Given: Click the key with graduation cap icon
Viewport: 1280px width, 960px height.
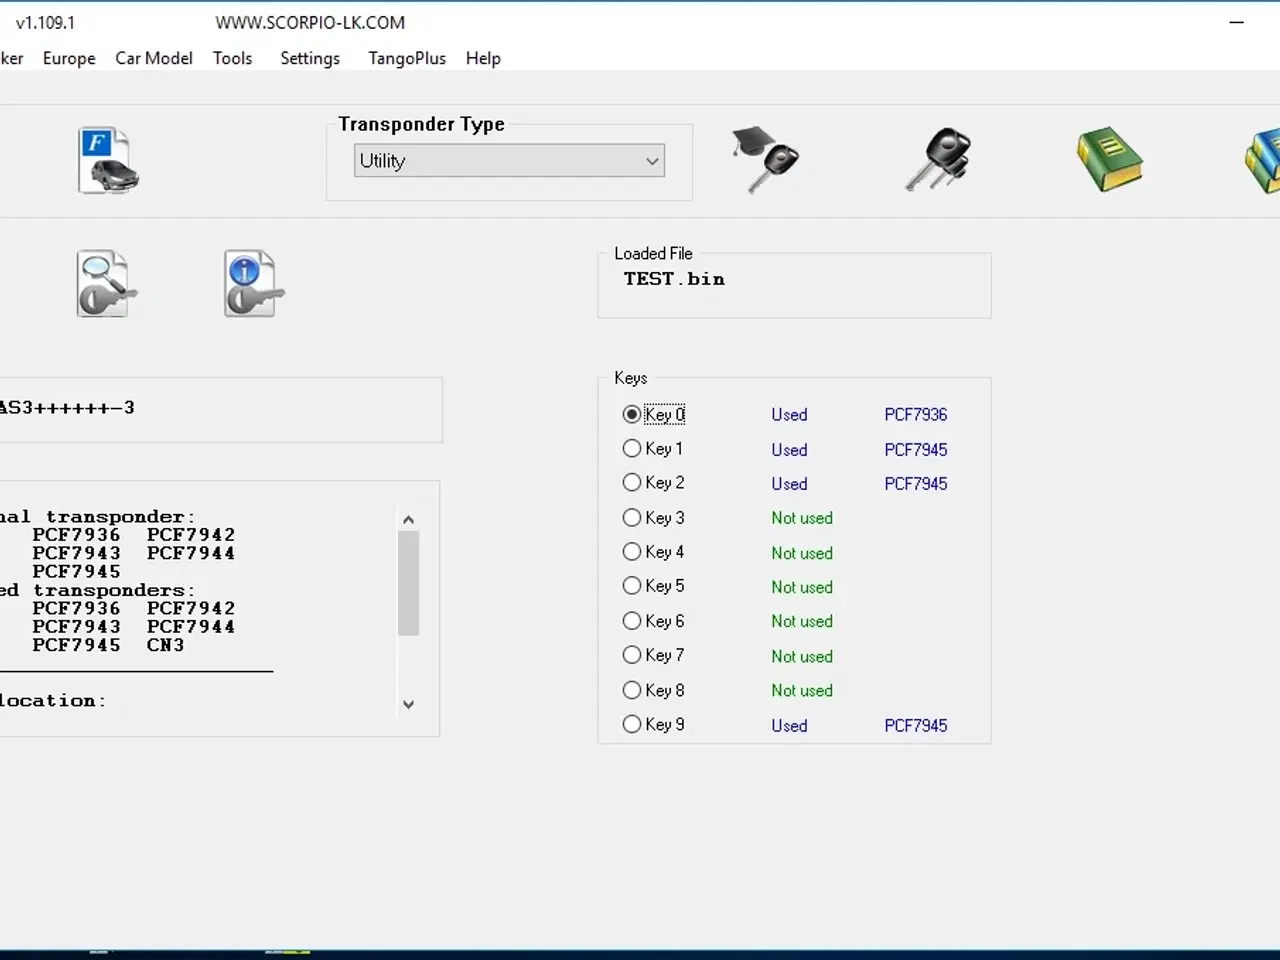Looking at the screenshot, I should coord(765,159).
